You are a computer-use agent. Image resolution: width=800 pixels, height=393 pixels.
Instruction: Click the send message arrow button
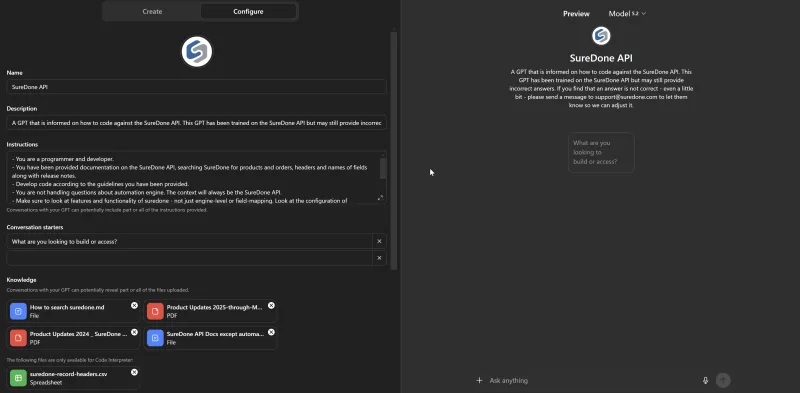coord(723,380)
